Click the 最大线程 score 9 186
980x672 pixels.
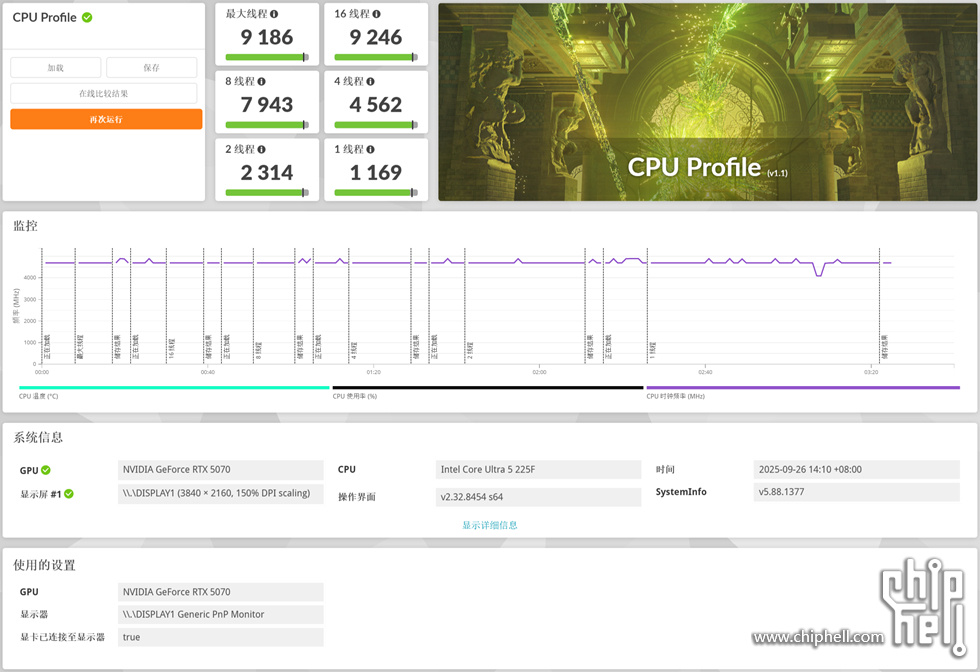[267, 37]
